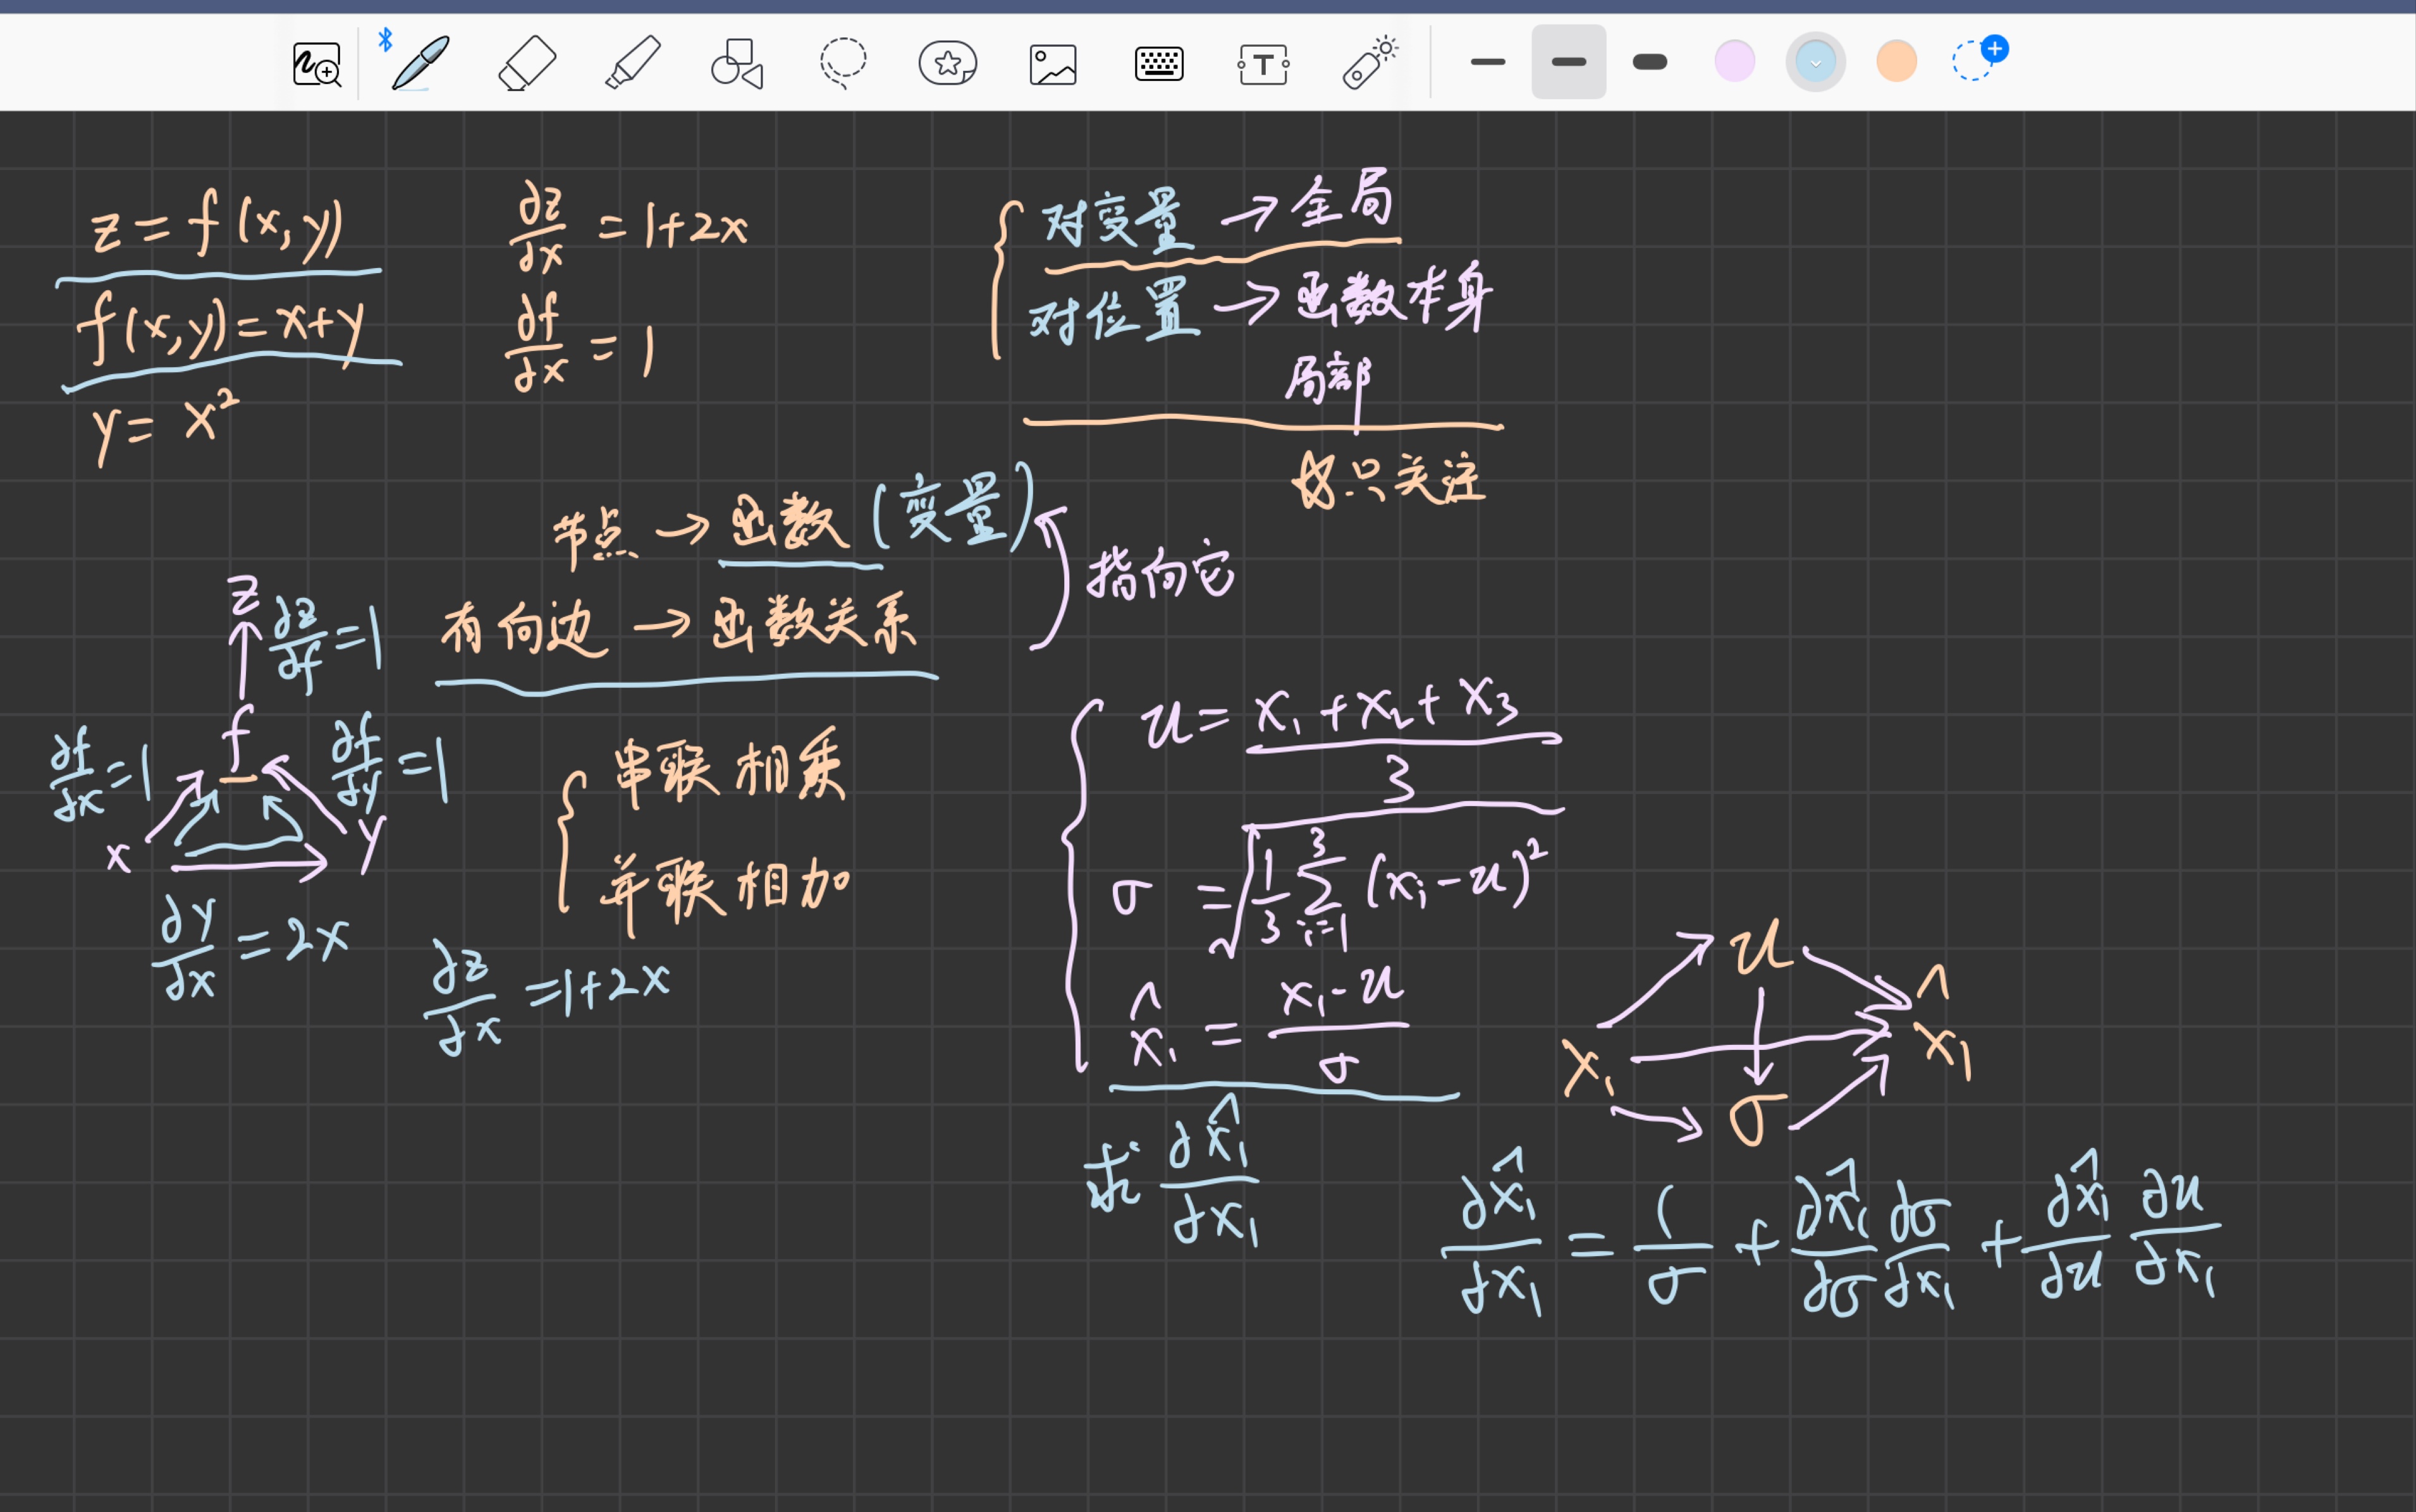Pick the peach orange pen color

point(1897,61)
